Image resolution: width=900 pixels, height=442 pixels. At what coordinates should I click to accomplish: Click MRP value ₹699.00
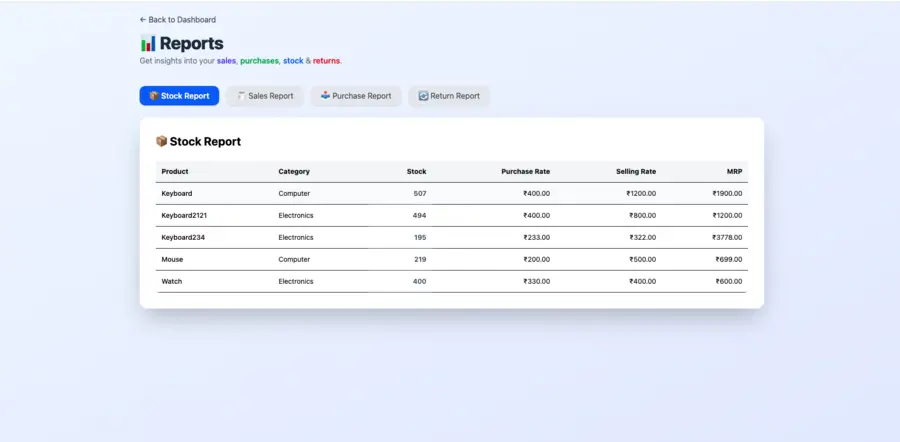729,259
